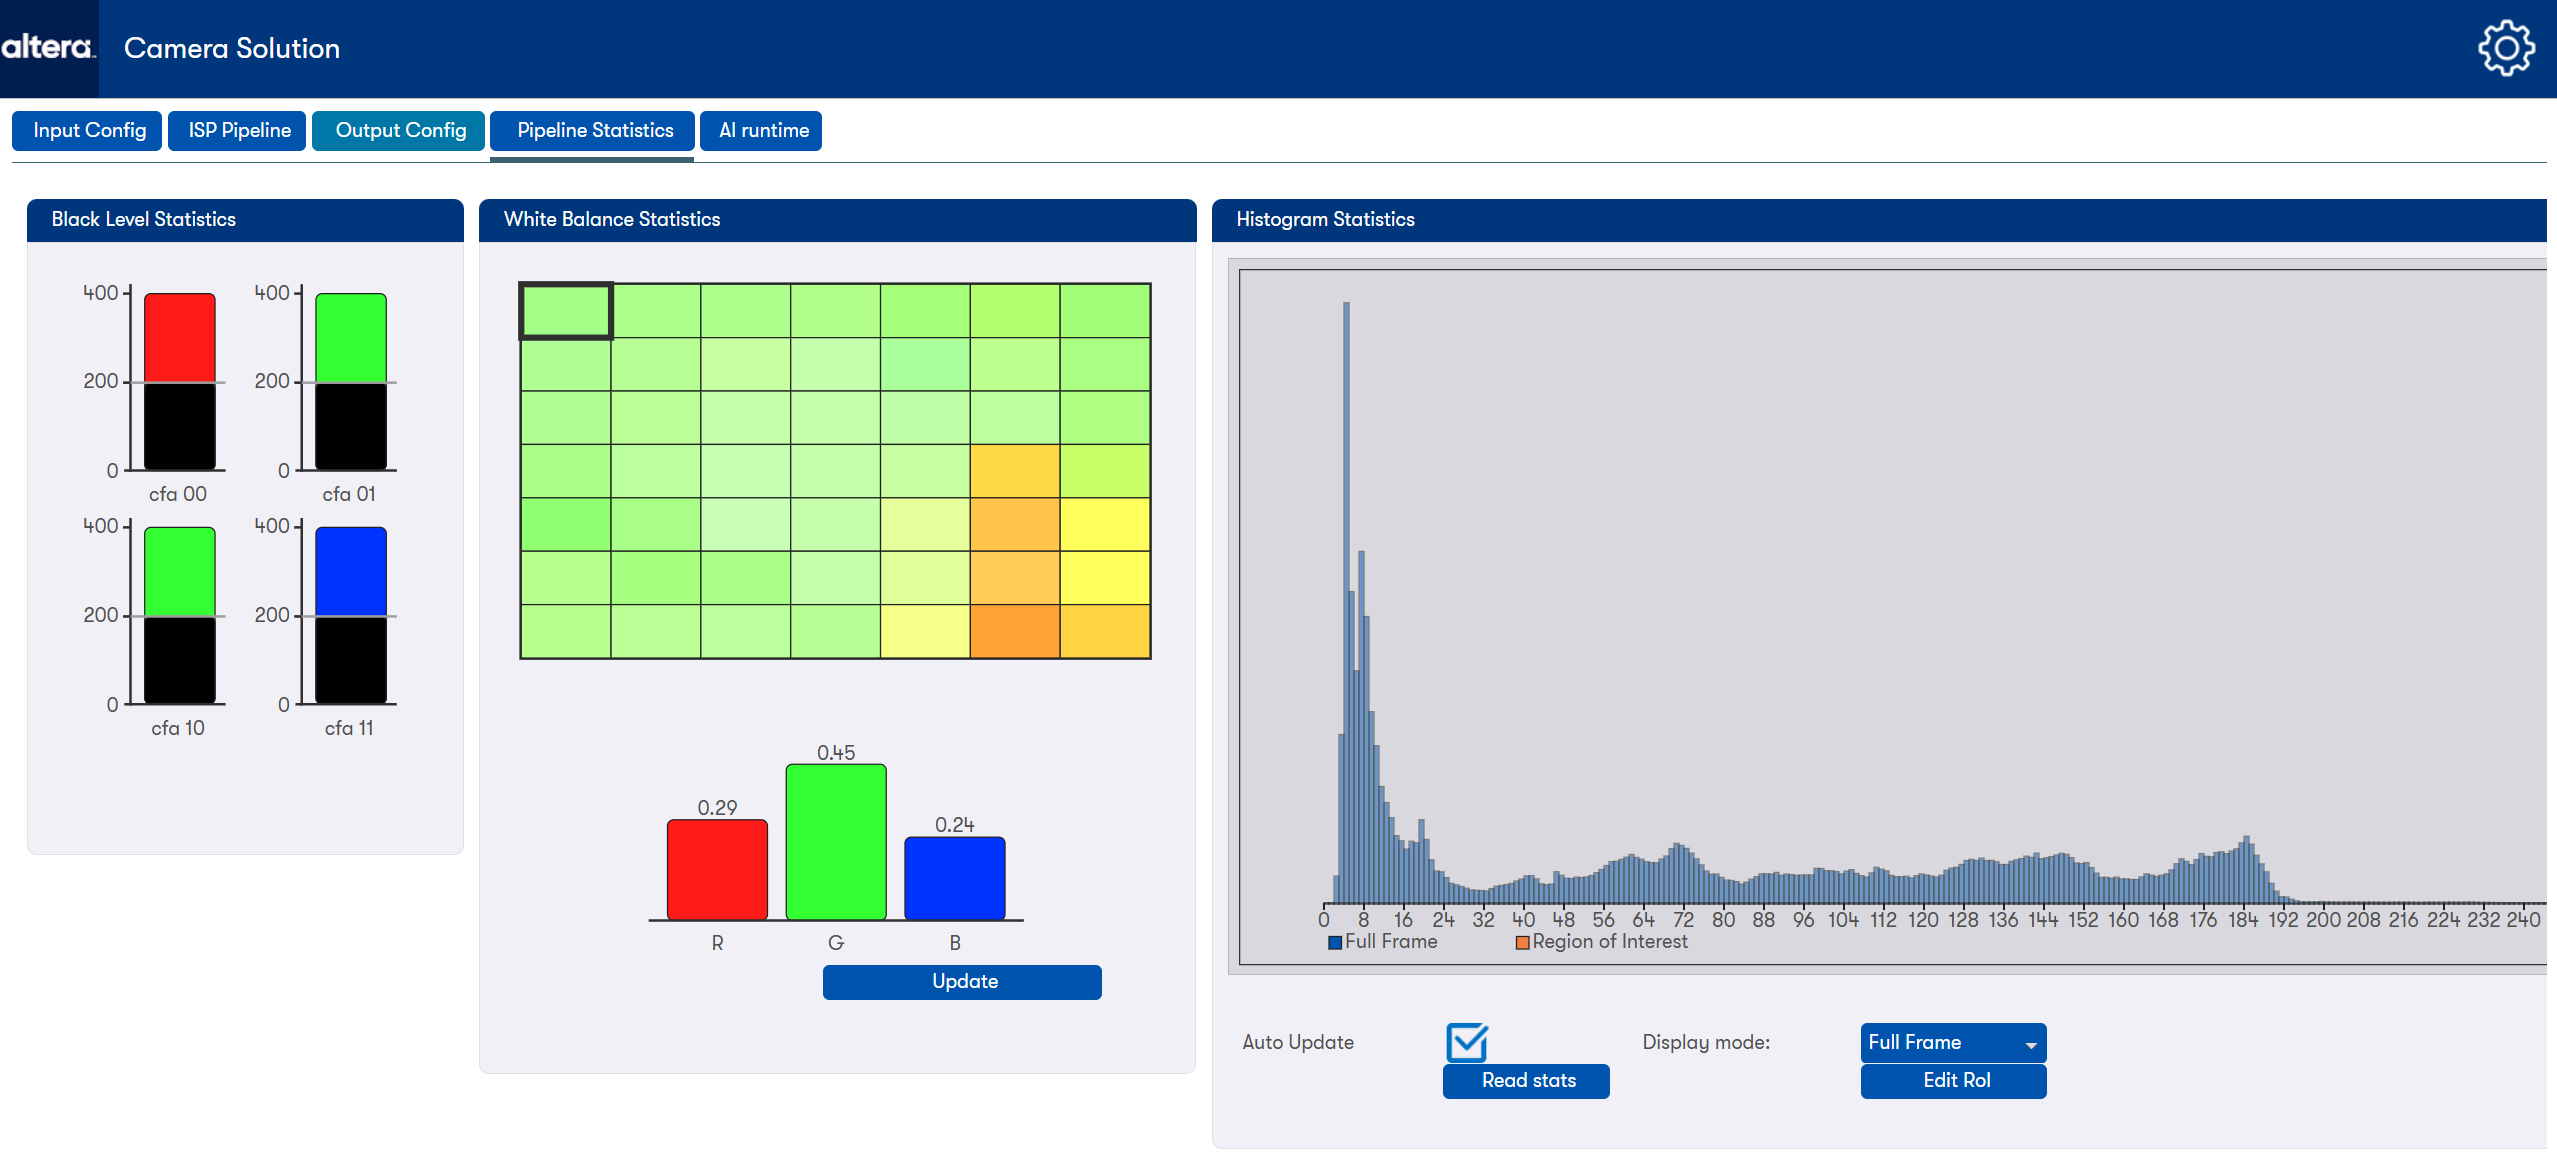Click the tallest histogram peak bar
2557x1170 pixels.
[x=1346, y=600]
